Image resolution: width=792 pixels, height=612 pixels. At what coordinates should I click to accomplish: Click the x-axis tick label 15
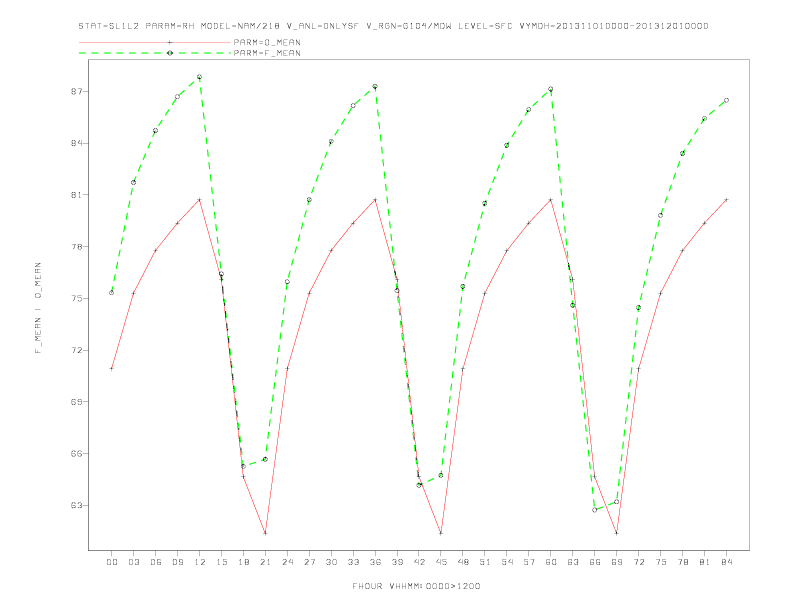221,562
